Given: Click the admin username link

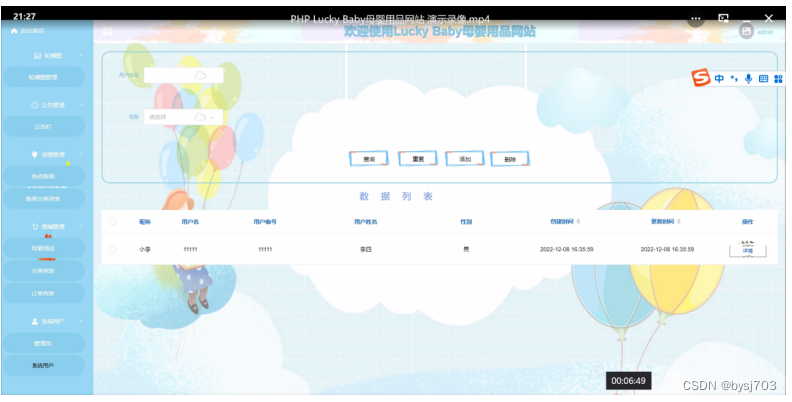Looking at the screenshot, I should coord(765,32).
